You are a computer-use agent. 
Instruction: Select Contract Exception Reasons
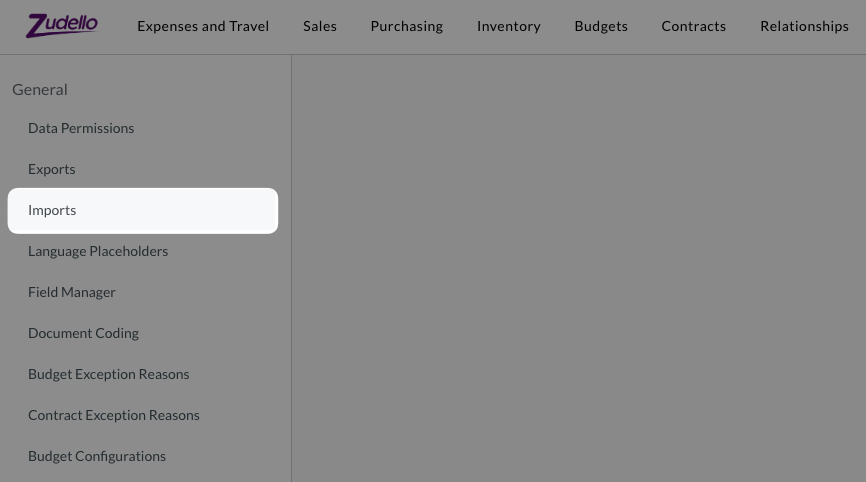pyautogui.click(x=114, y=415)
